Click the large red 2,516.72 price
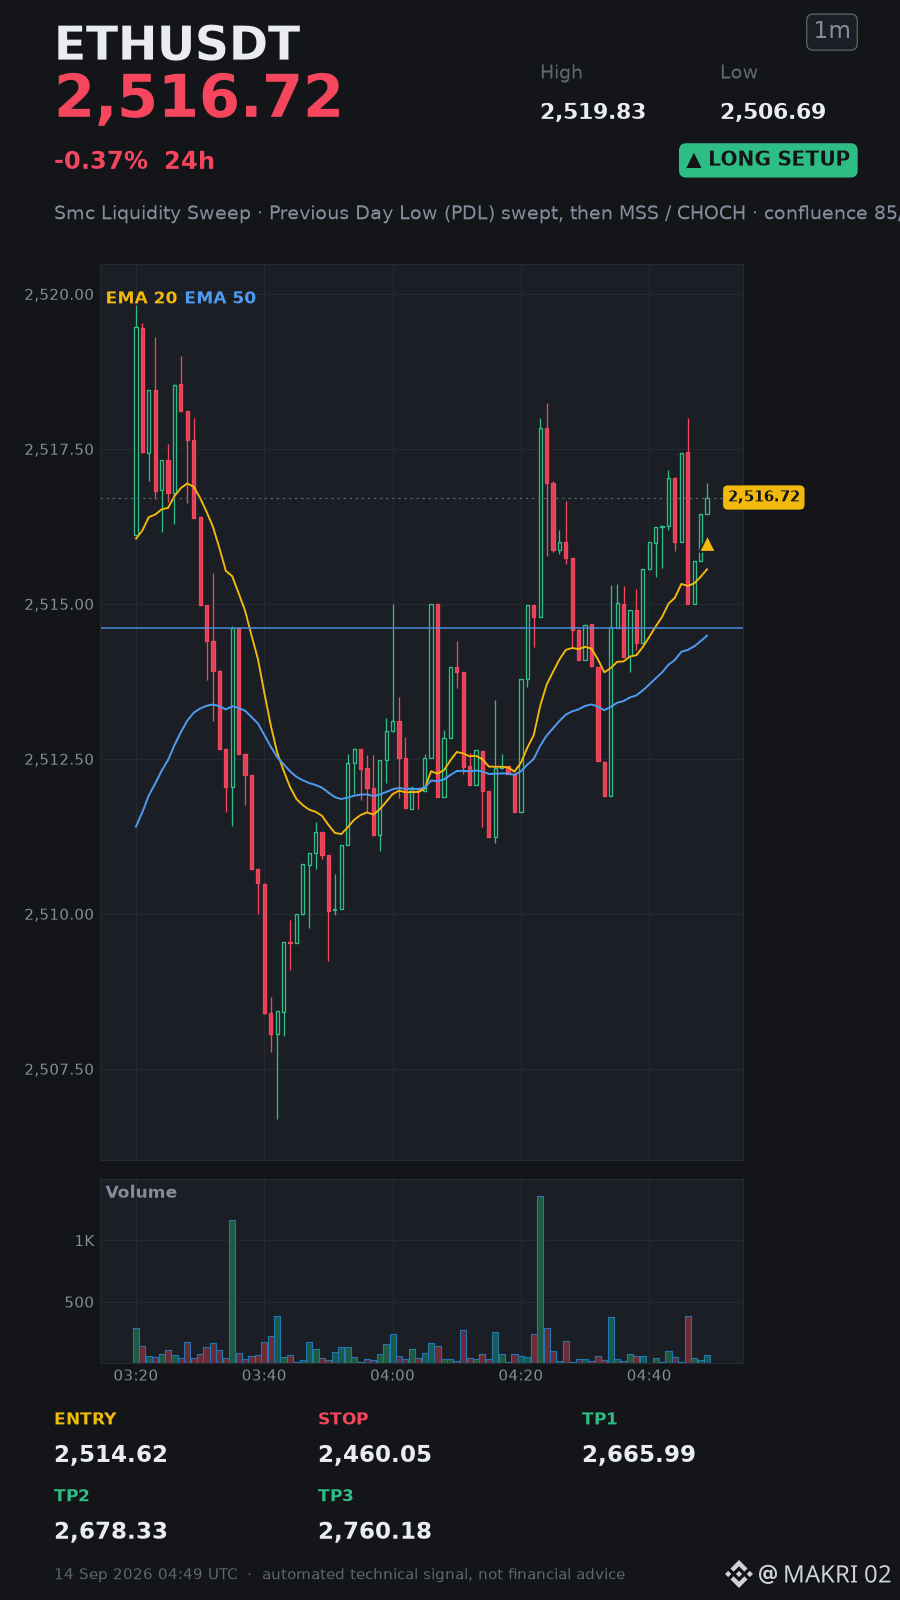Image resolution: width=900 pixels, height=1600 pixels. [198, 97]
